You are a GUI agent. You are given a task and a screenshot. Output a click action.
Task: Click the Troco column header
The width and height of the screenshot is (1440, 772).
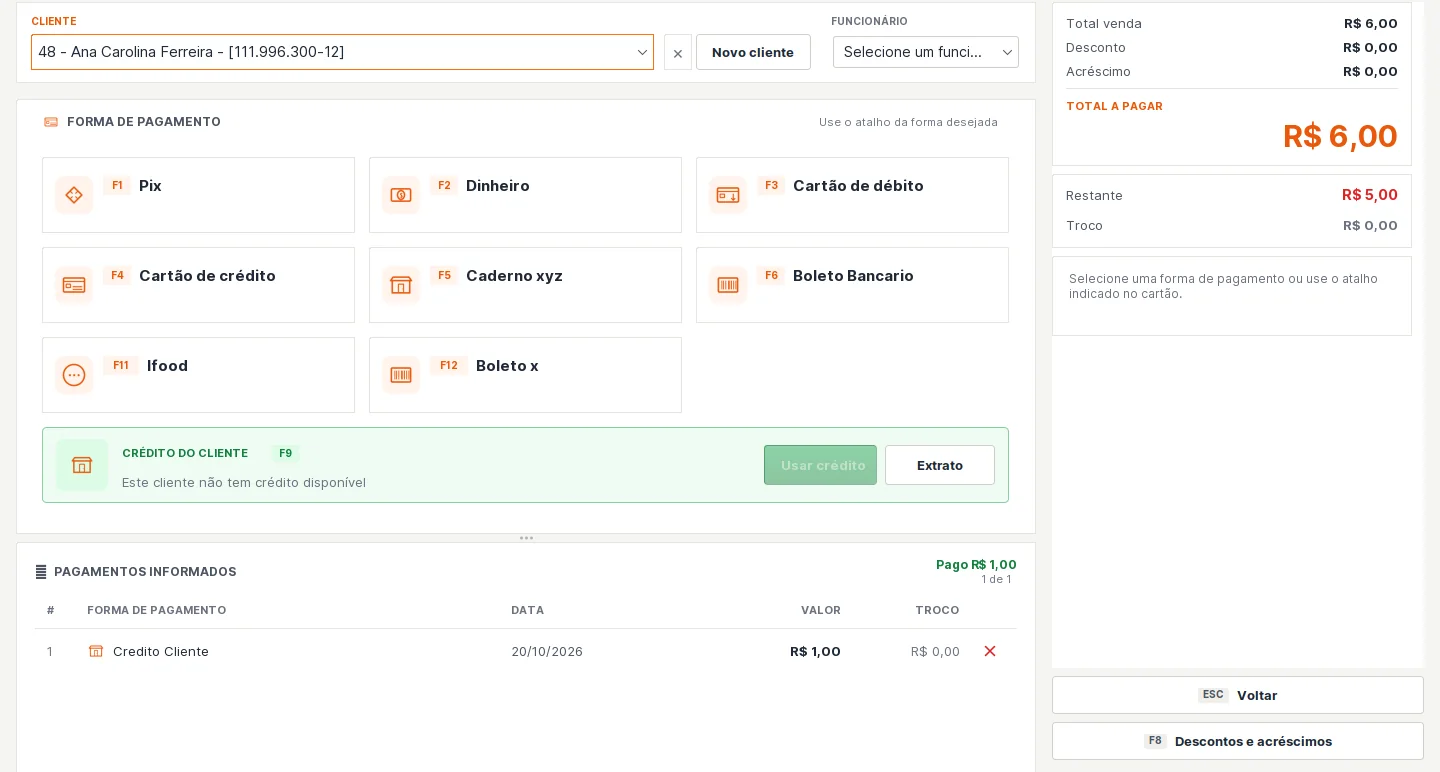pos(937,610)
